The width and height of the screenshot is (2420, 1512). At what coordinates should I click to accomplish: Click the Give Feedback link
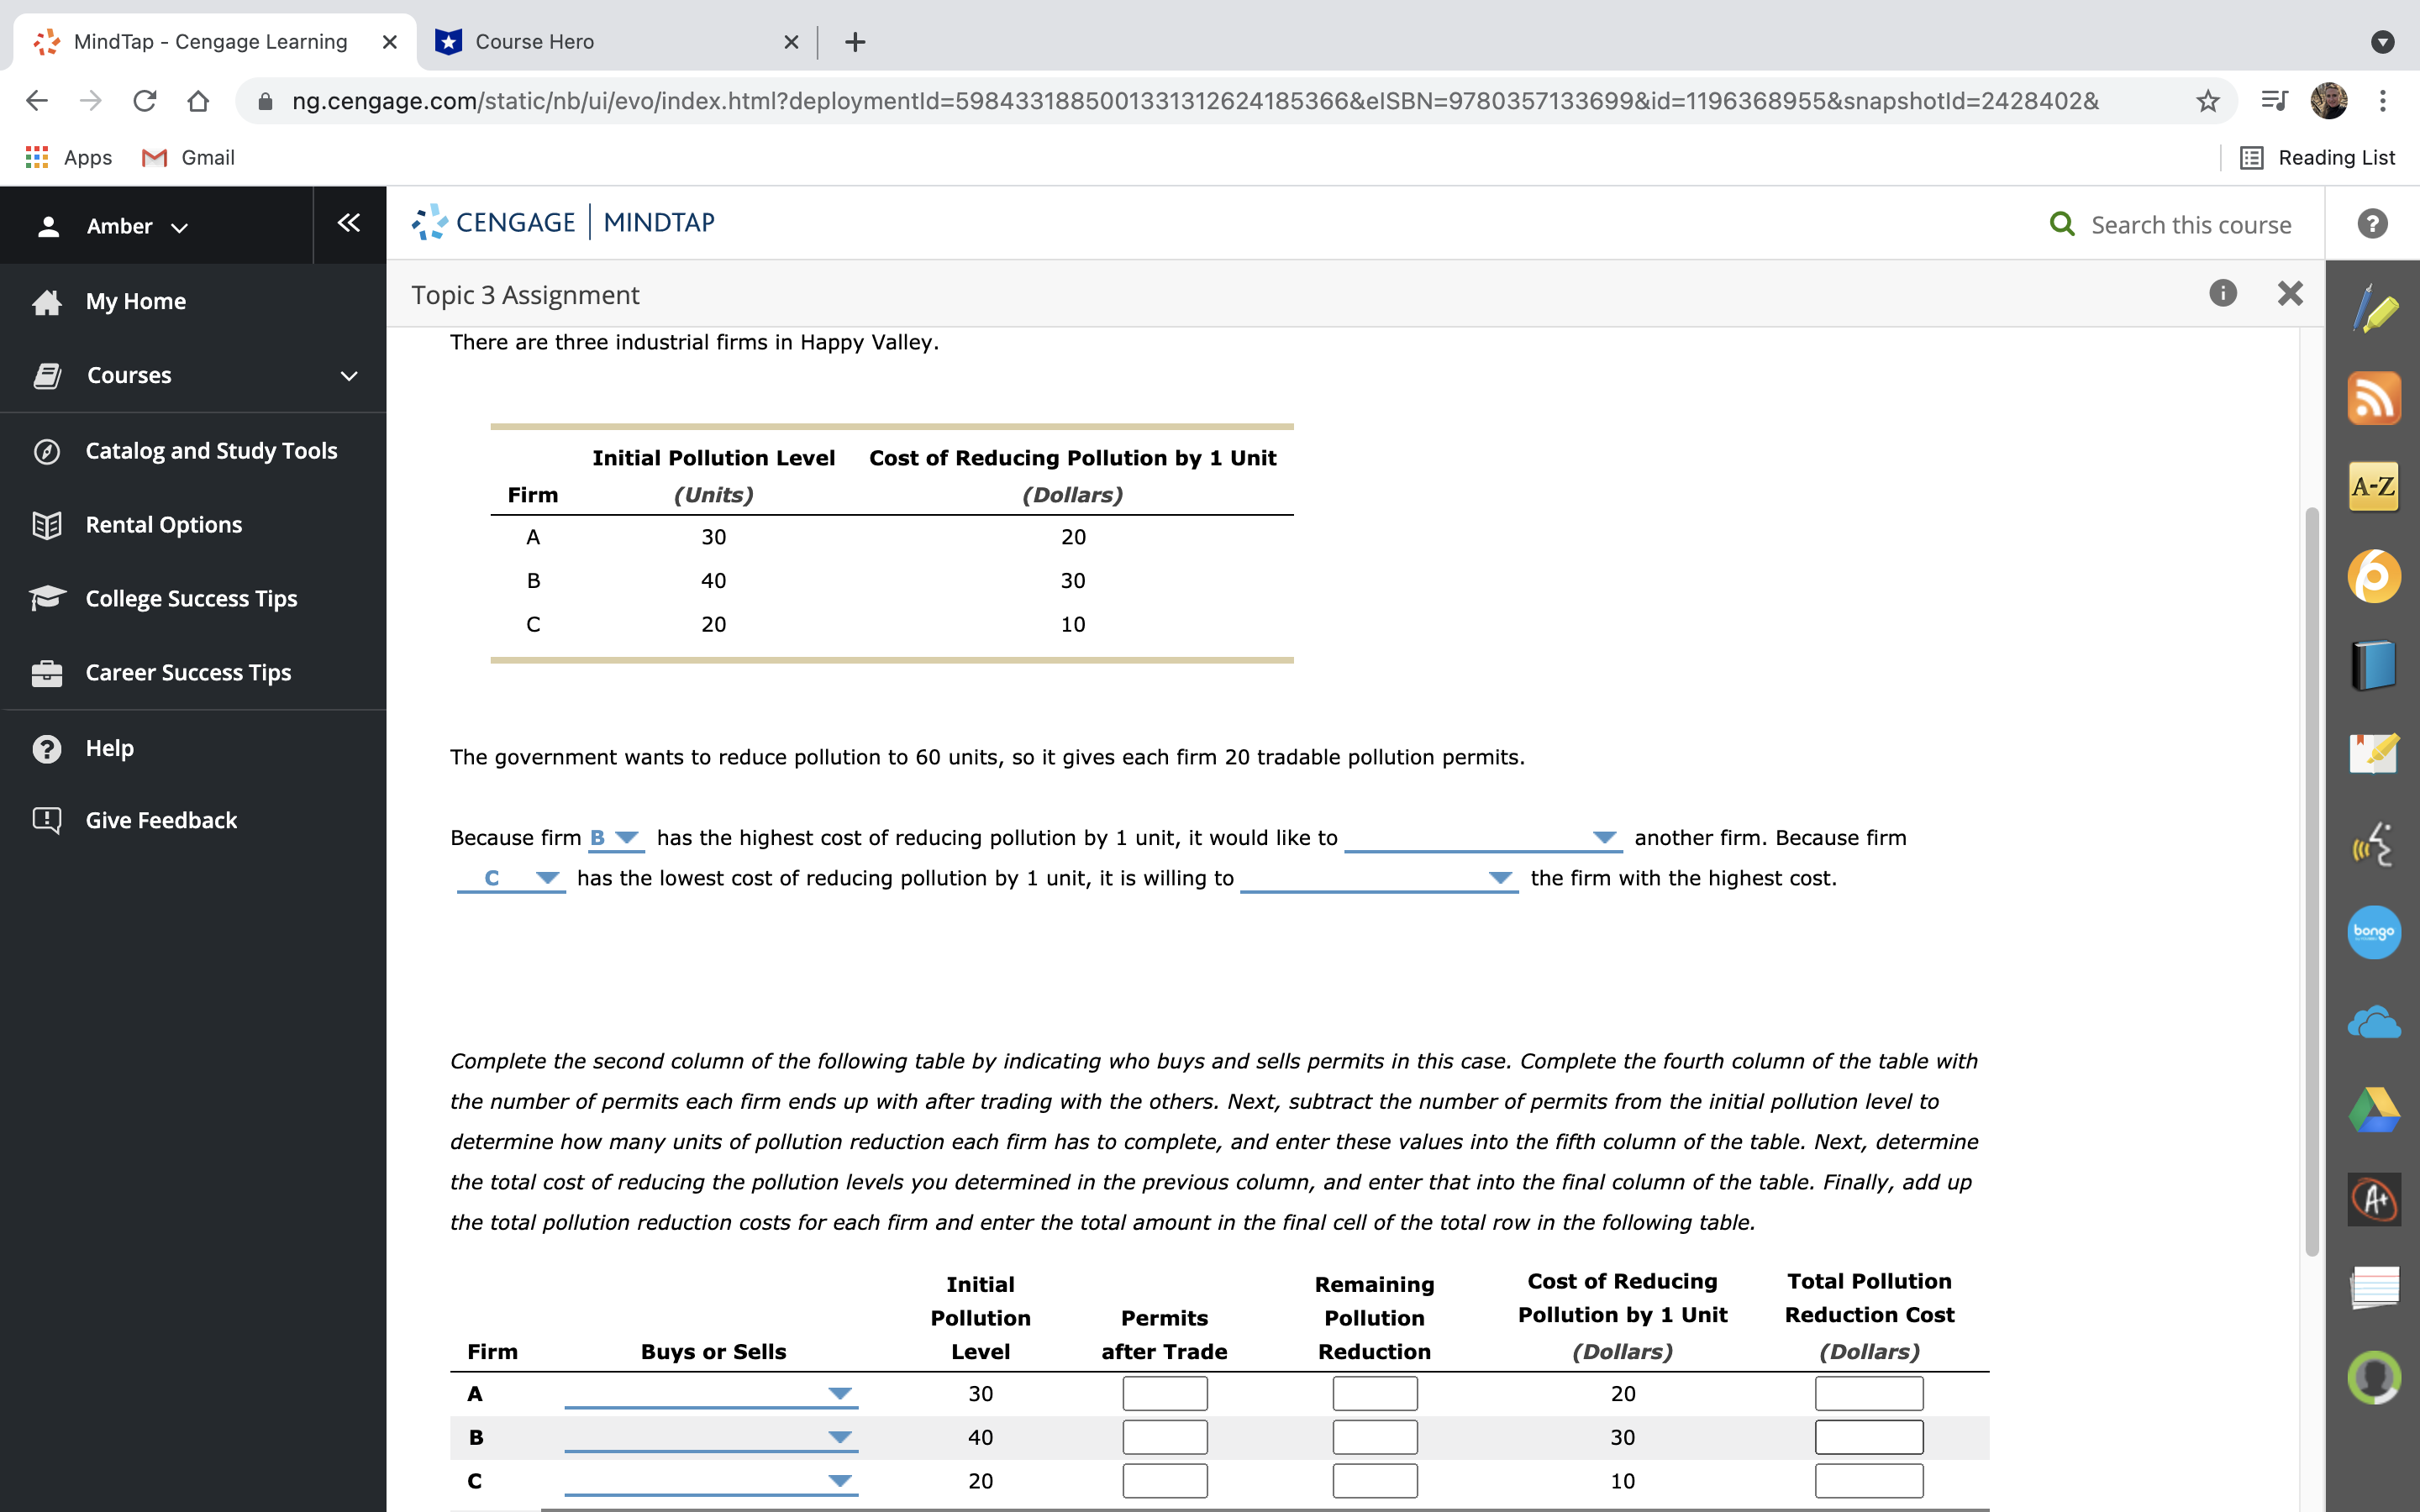click(161, 820)
